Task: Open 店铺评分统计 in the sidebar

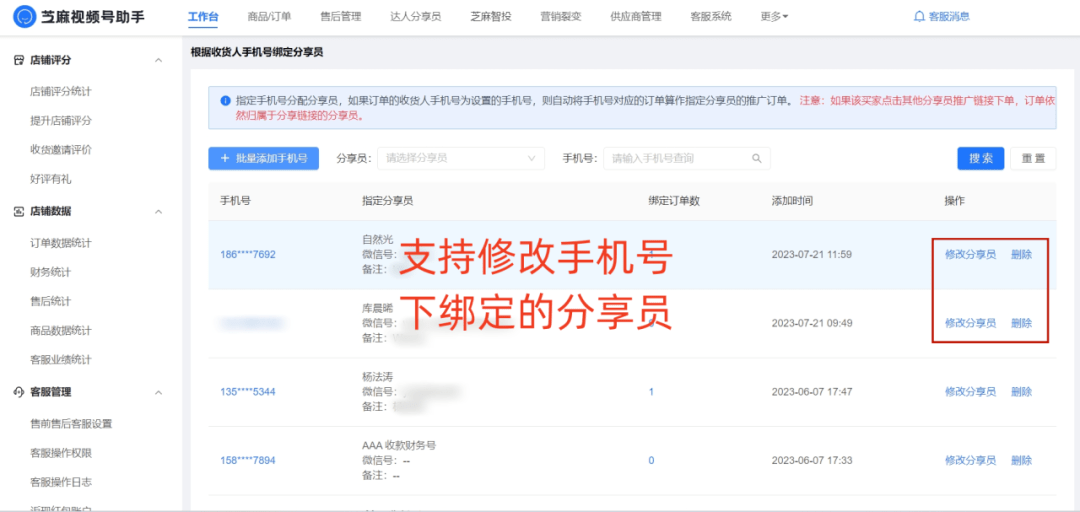Action: [x=61, y=91]
